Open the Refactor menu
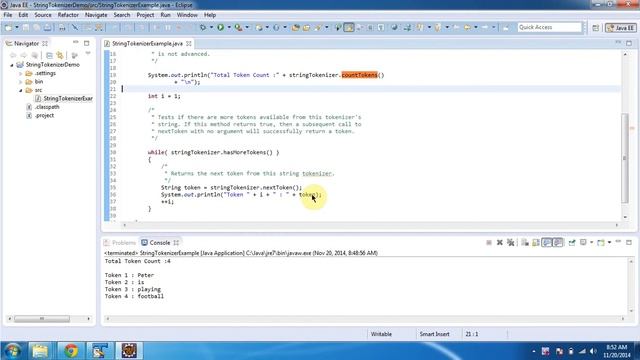 pyautogui.click(x=68, y=15)
